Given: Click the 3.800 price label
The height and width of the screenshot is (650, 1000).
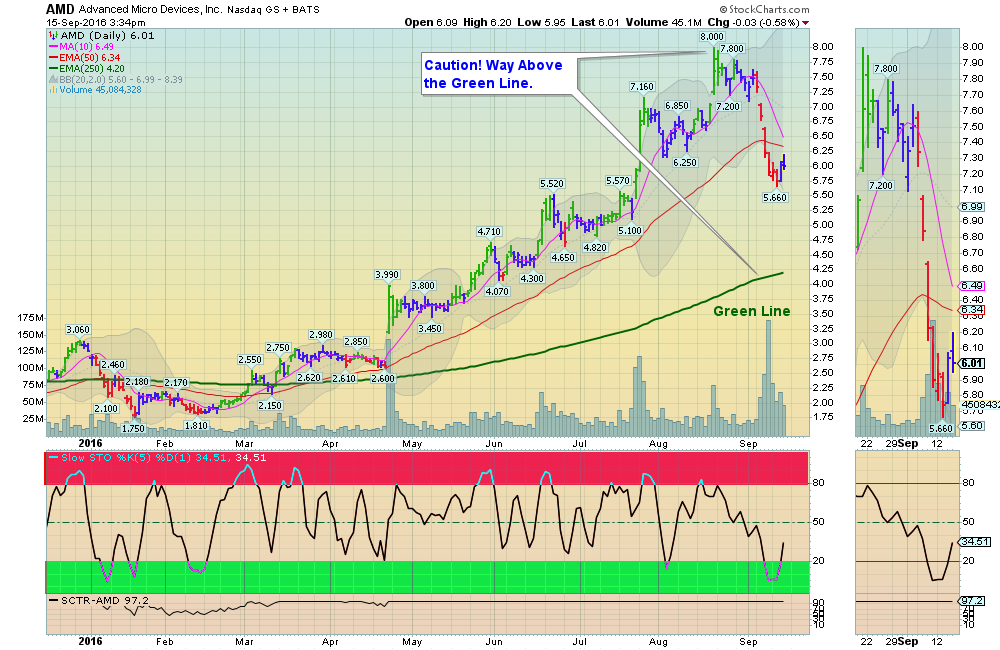Looking at the screenshot, I should coord(423,286).
